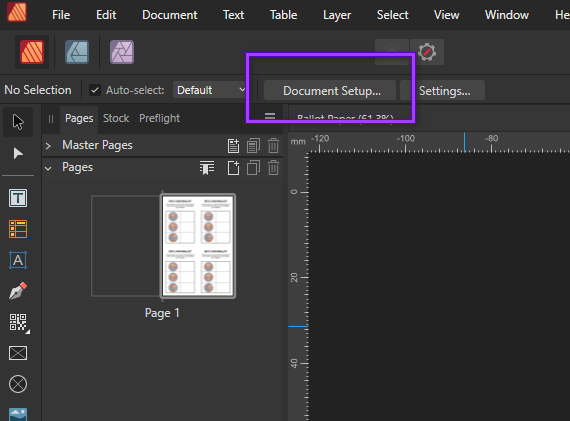Switch to the Designer persona icon

[x=77, y=52]
